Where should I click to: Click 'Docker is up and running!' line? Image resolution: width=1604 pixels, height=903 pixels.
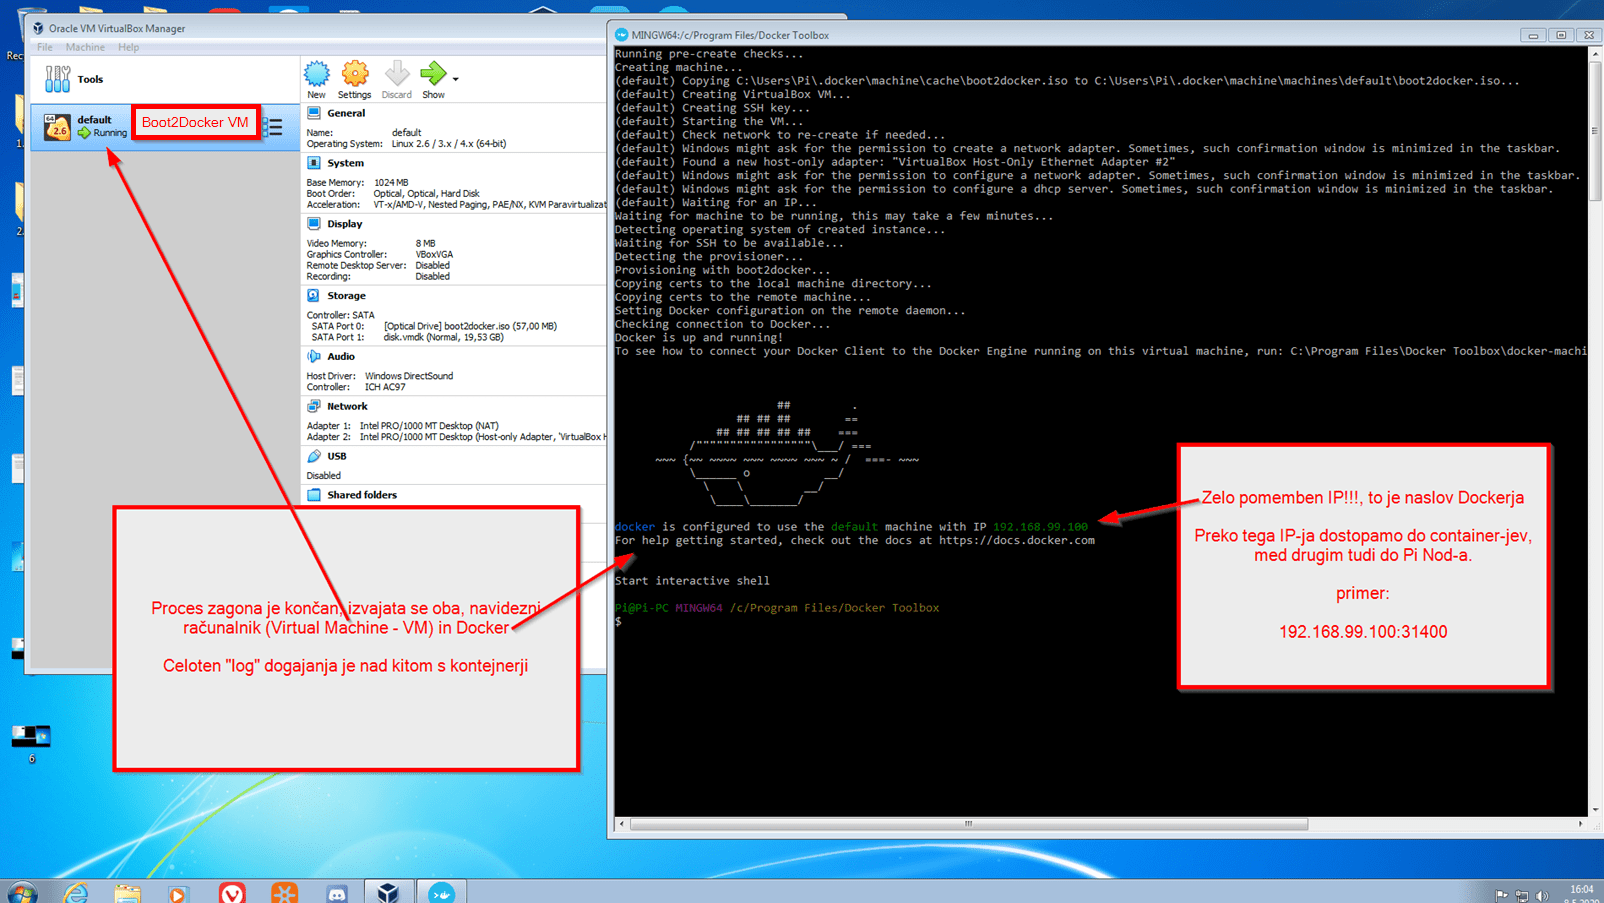[699, 337]
